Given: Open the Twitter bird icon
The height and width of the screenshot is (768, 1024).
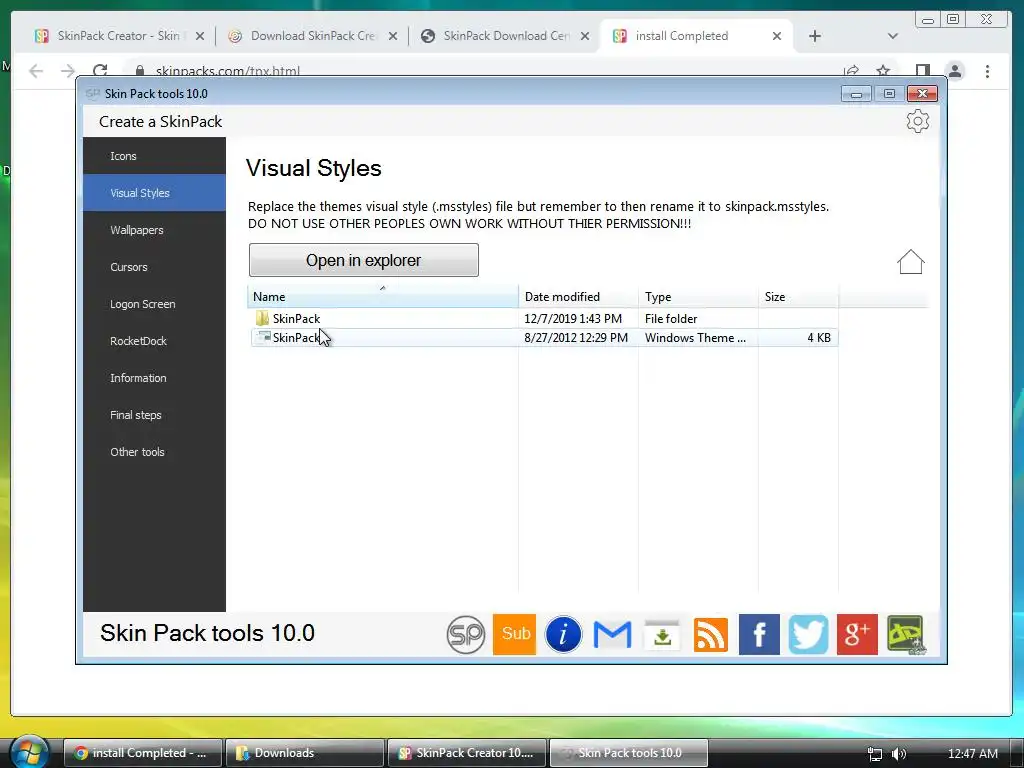Looking at the screenshot, I should pos(808,634).
